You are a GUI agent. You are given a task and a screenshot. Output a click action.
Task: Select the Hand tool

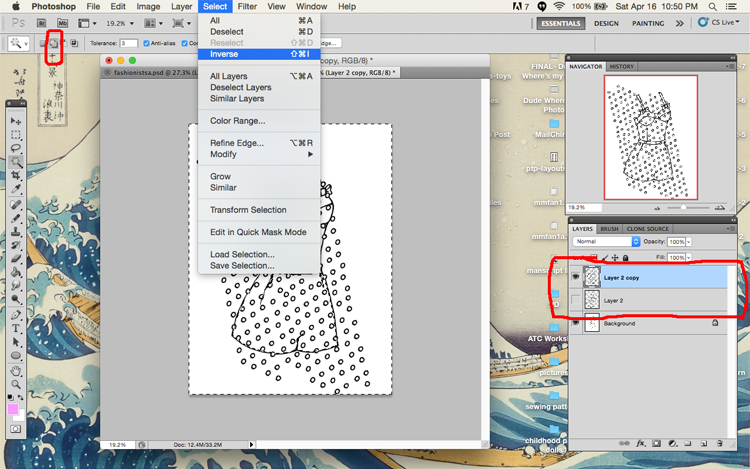[16, 371]
